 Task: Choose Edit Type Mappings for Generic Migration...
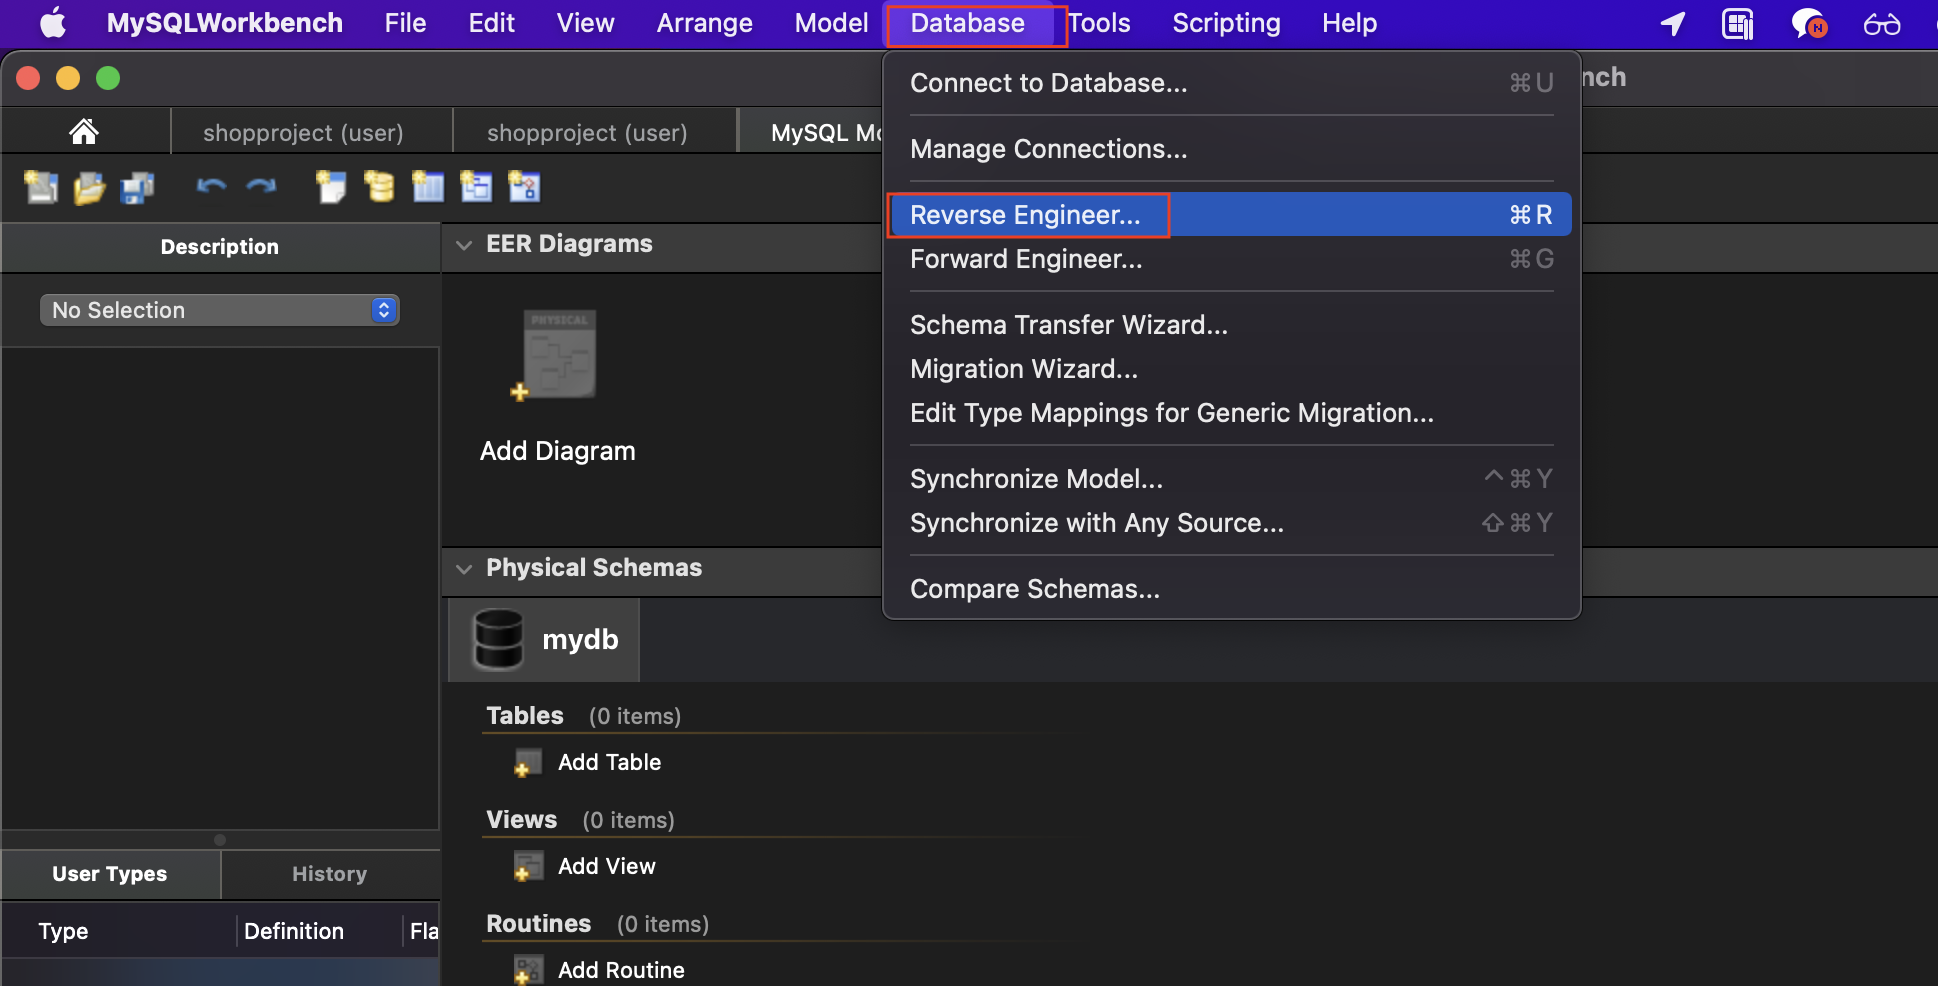coord(1232,413)
